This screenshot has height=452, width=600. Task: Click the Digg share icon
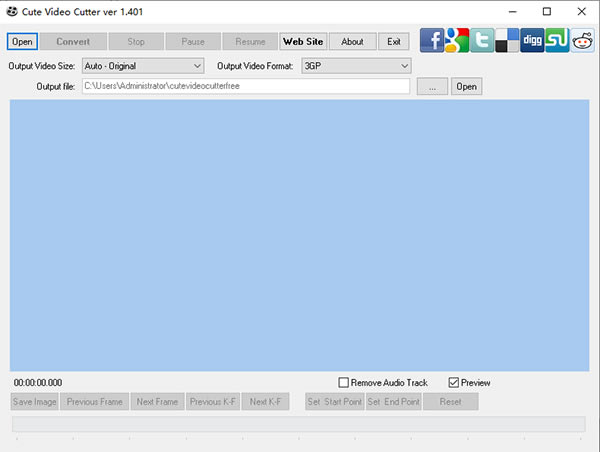point(532,40)
